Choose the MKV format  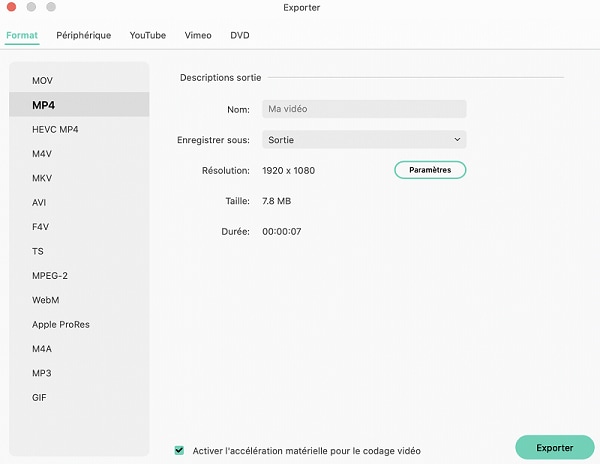tap(79, 178)
